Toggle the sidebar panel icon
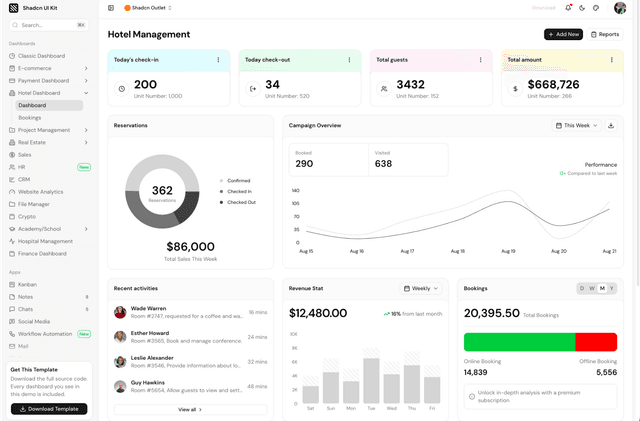This screenshot has height=421, width=640. [111, 8]
